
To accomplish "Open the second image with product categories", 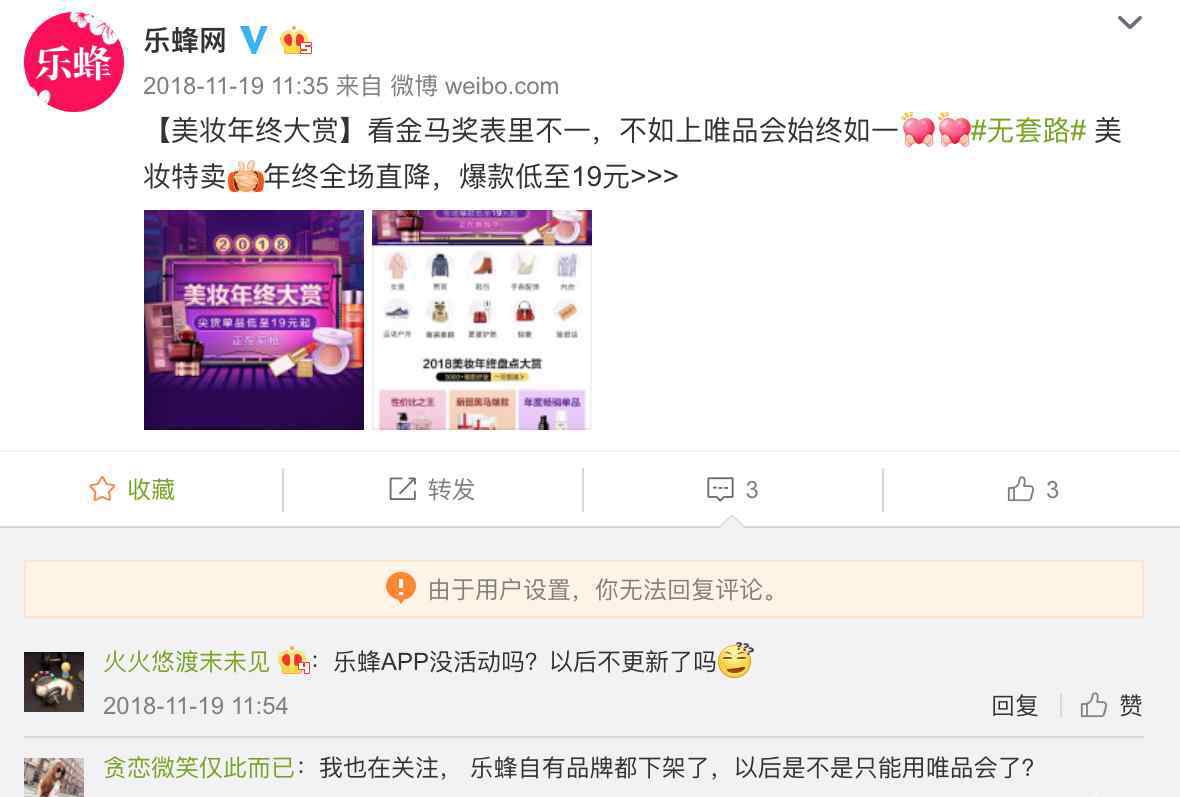I will pyautogui.click(x=482, y=320).
